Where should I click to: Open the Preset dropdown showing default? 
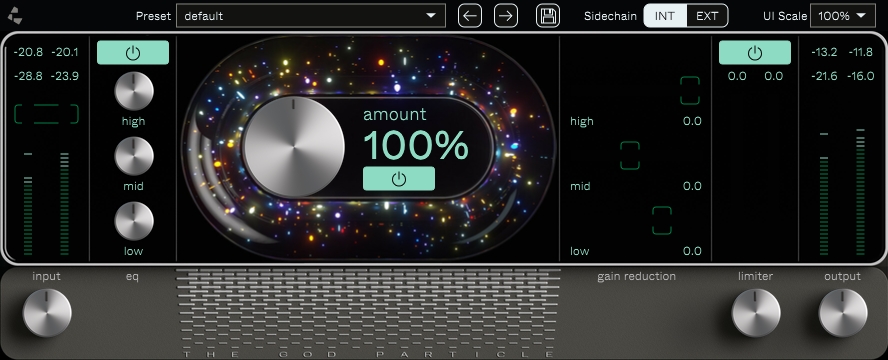coord(311,16)
